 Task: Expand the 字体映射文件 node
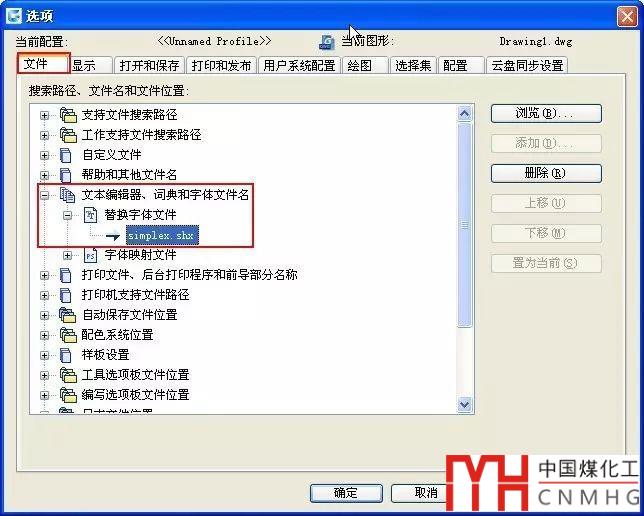67,256
